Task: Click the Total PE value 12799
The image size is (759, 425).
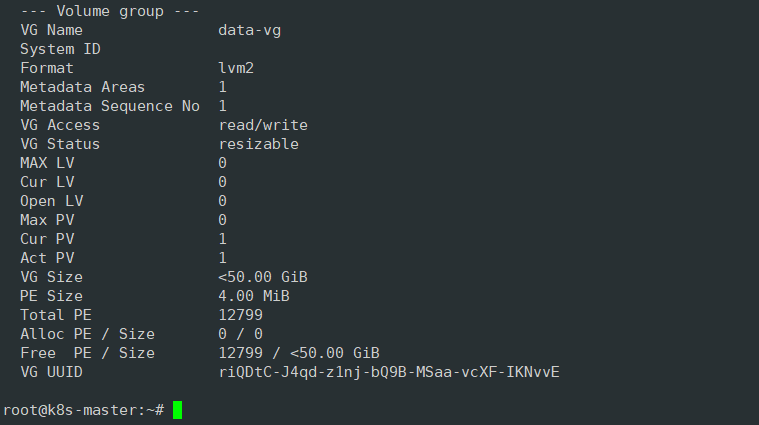Action: pyautogui.click(x=240, y=315)
